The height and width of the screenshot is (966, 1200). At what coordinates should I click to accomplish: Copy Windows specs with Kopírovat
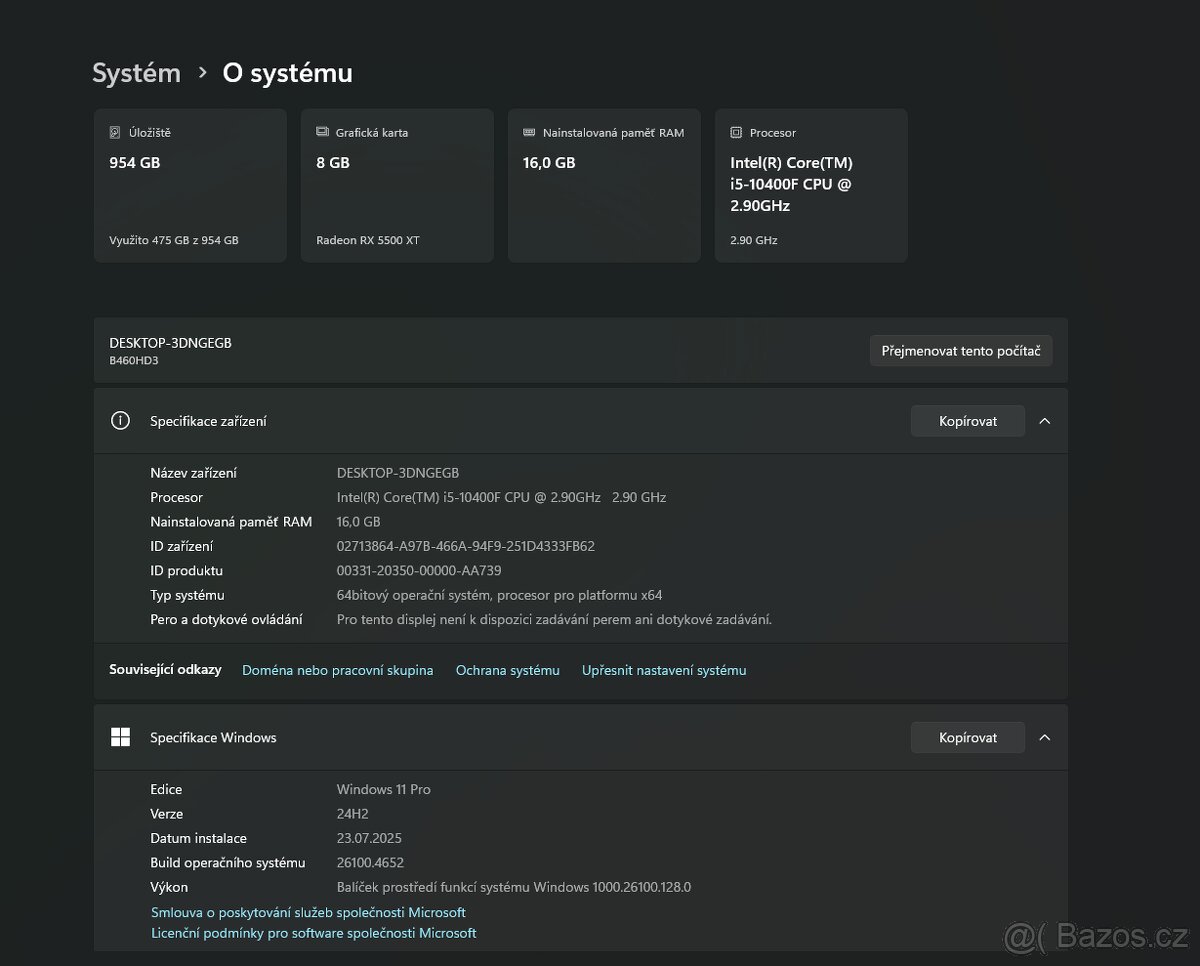tap(968, 737)
